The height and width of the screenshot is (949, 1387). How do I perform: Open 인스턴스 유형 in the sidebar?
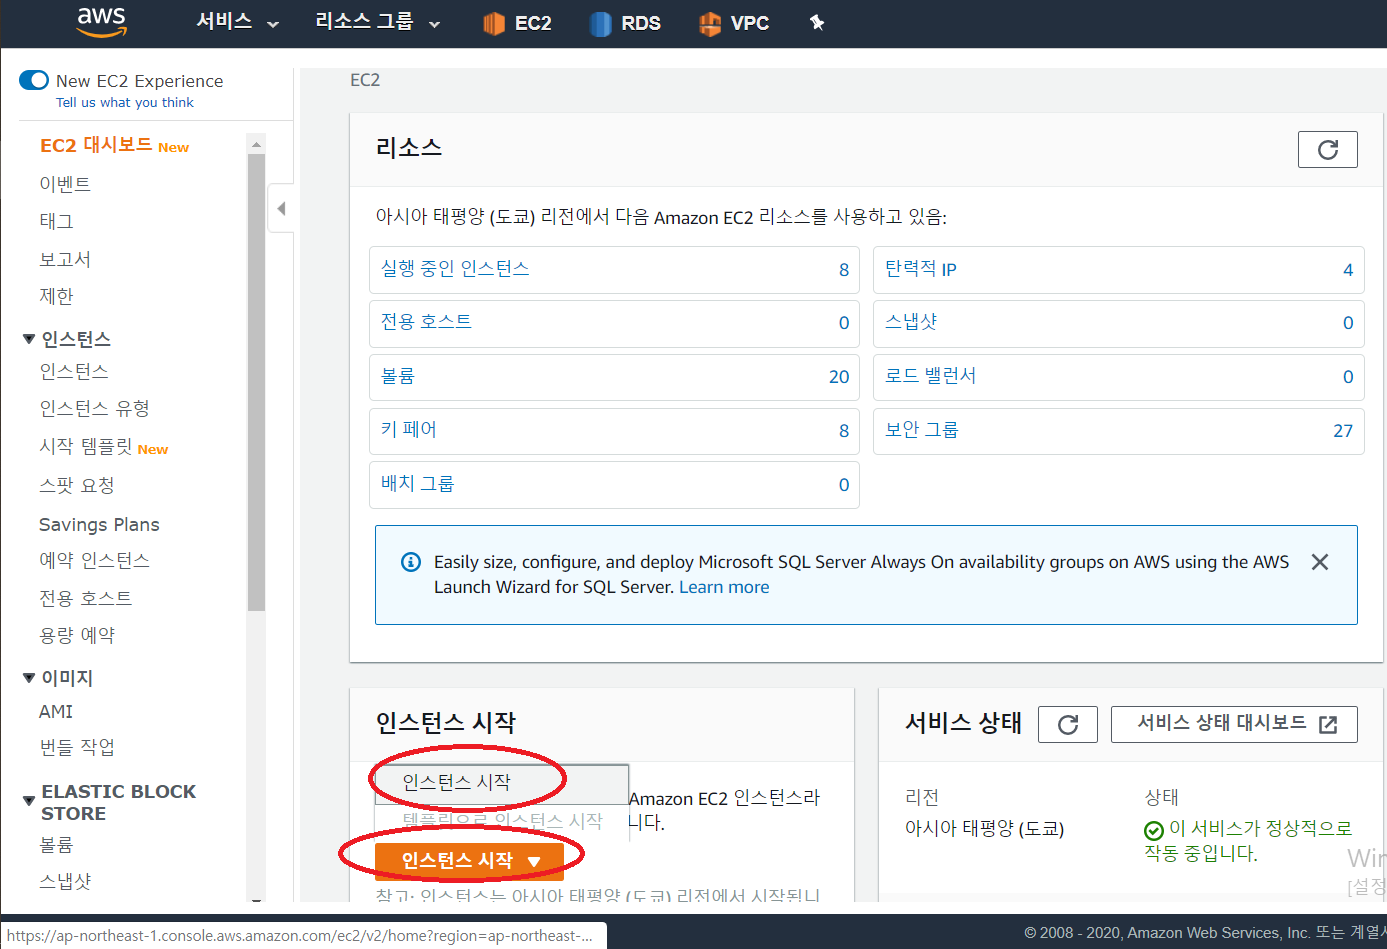pyautogui.click(x=94, y=408)
